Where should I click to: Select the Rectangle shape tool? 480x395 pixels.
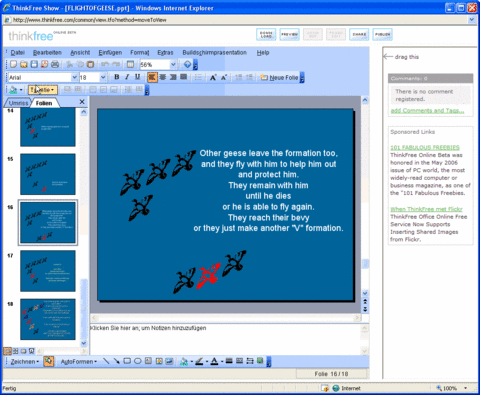click(x=127, y=361)
